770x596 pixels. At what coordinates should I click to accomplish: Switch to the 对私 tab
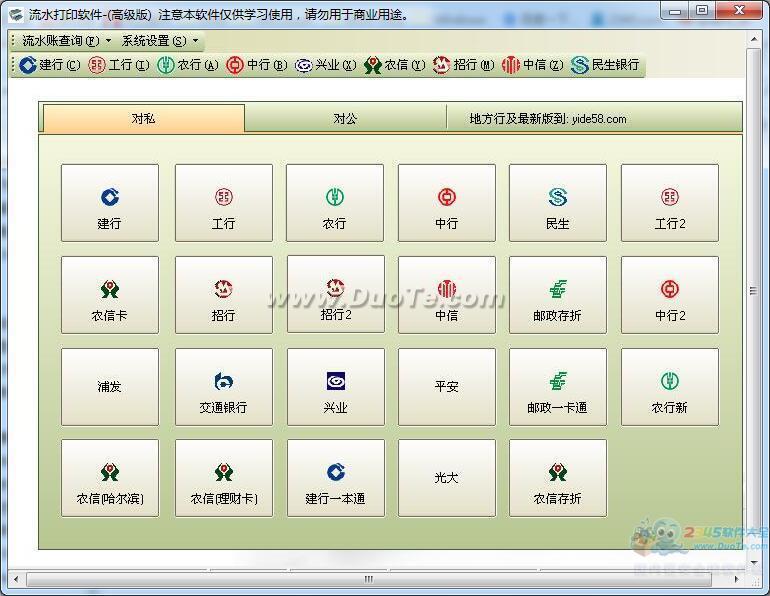pos(143,118)
